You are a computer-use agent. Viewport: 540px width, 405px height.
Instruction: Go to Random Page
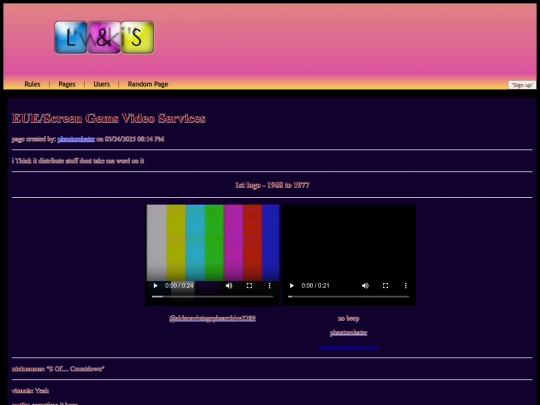(x=148, y=84)
